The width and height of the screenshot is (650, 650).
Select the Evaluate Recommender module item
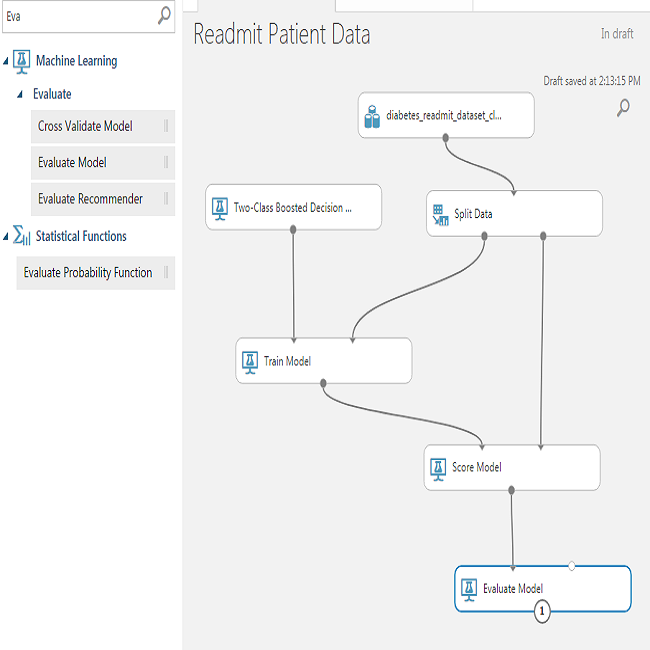90,199
